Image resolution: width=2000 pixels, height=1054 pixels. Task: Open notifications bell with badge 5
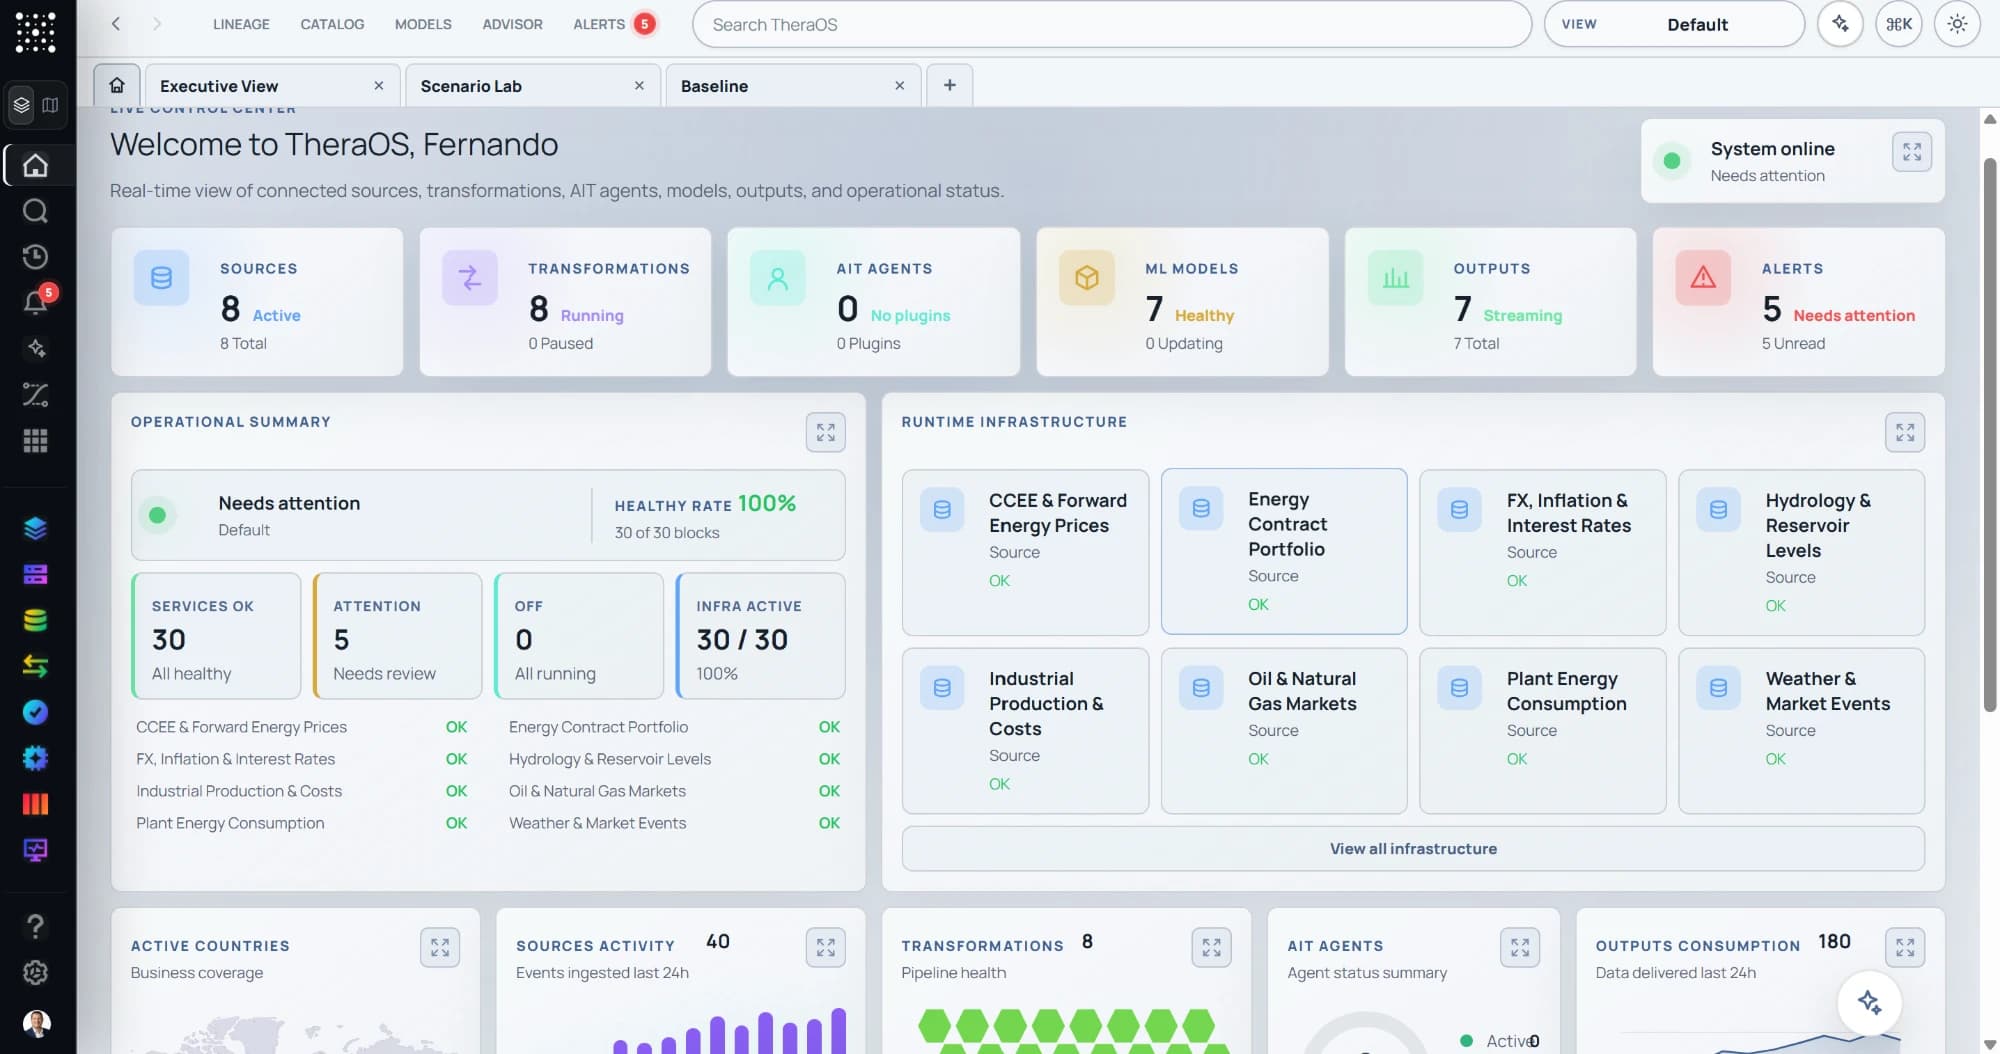(x=36, y=302)
